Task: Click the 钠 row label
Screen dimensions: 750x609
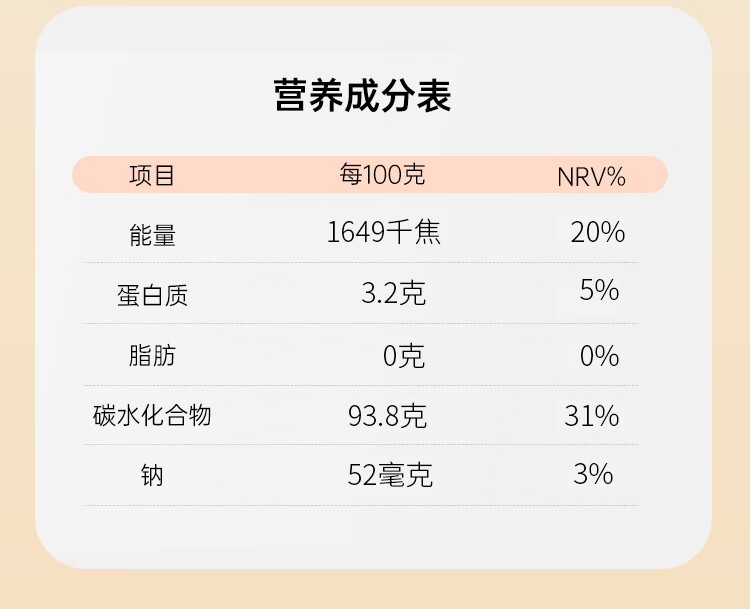Action: (x=152, y=475)
